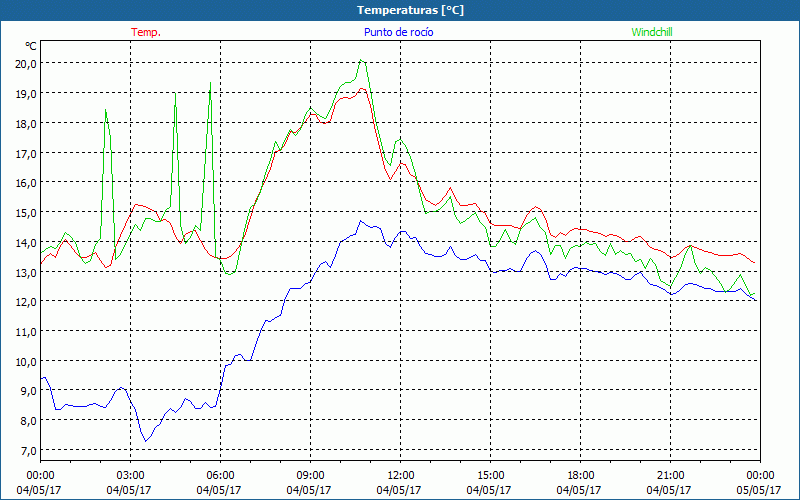Click the 16,0 y-axis value
This screenshot has width=800, height=500.
27,182
